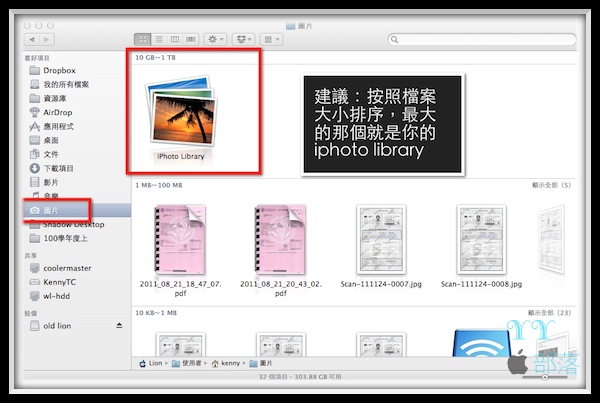
Task: Go forward using the forward arrow
Action: click(x=47, y=39)
